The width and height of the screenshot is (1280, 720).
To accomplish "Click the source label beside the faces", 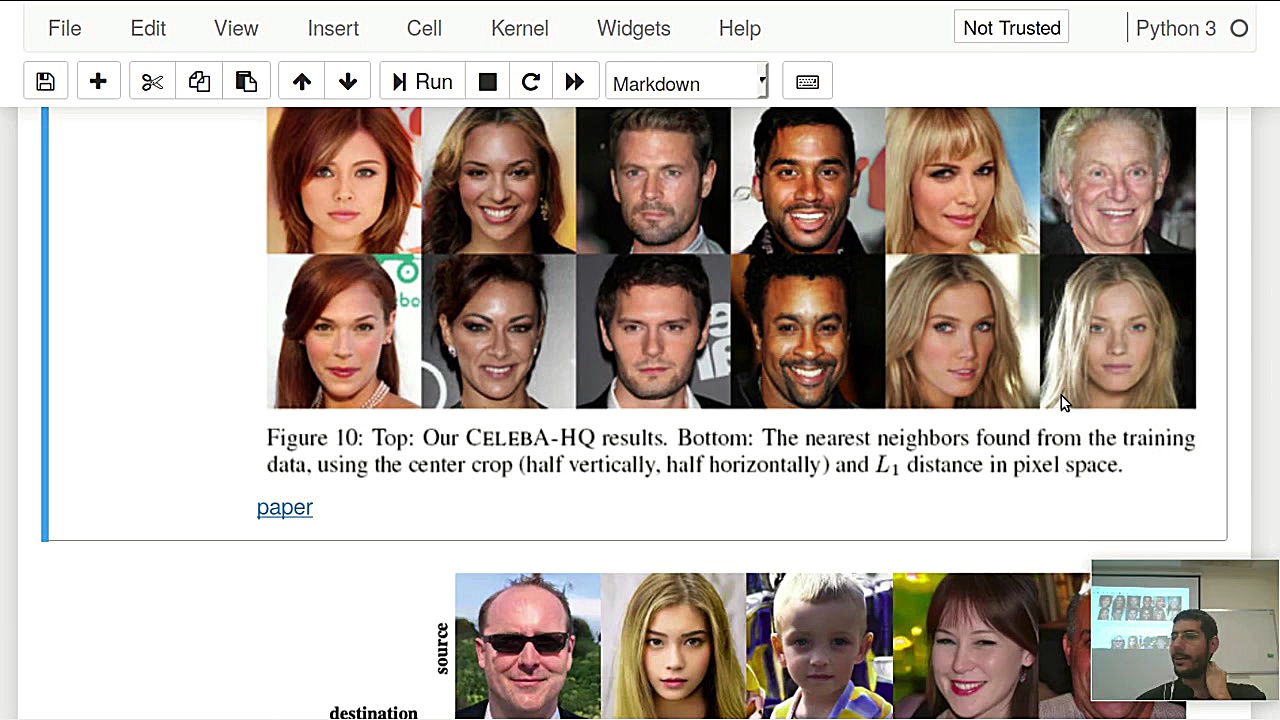I will [x=442, y=648].
